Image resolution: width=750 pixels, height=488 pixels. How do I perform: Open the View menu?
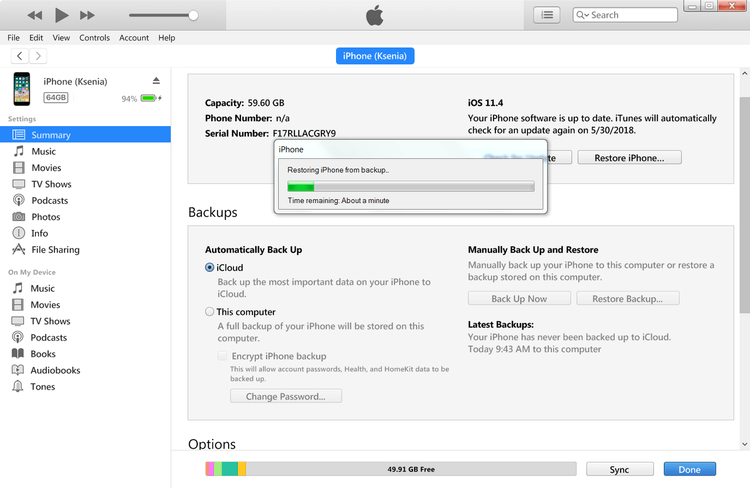pyautogui.click(x=61, y=38)
